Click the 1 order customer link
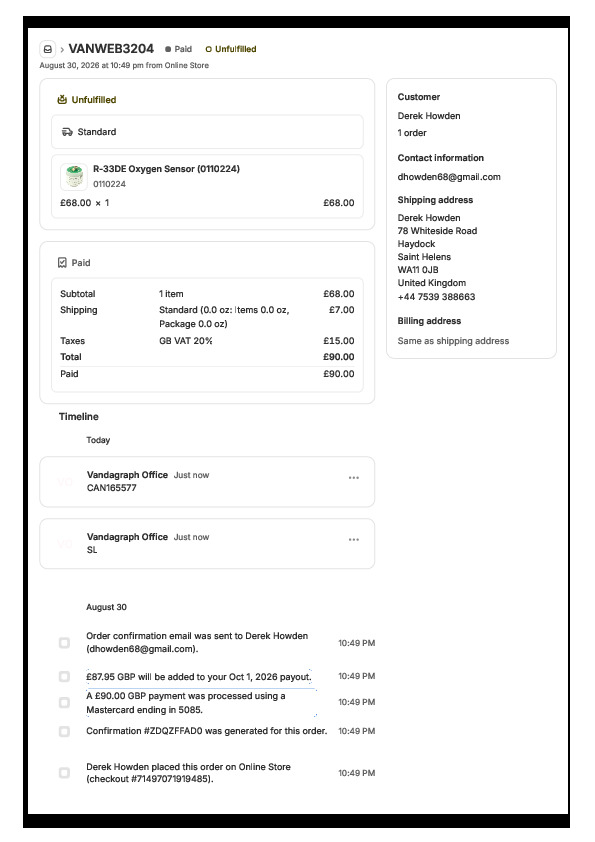The height and width of the screenshot is (842, 595). [412, 133]
